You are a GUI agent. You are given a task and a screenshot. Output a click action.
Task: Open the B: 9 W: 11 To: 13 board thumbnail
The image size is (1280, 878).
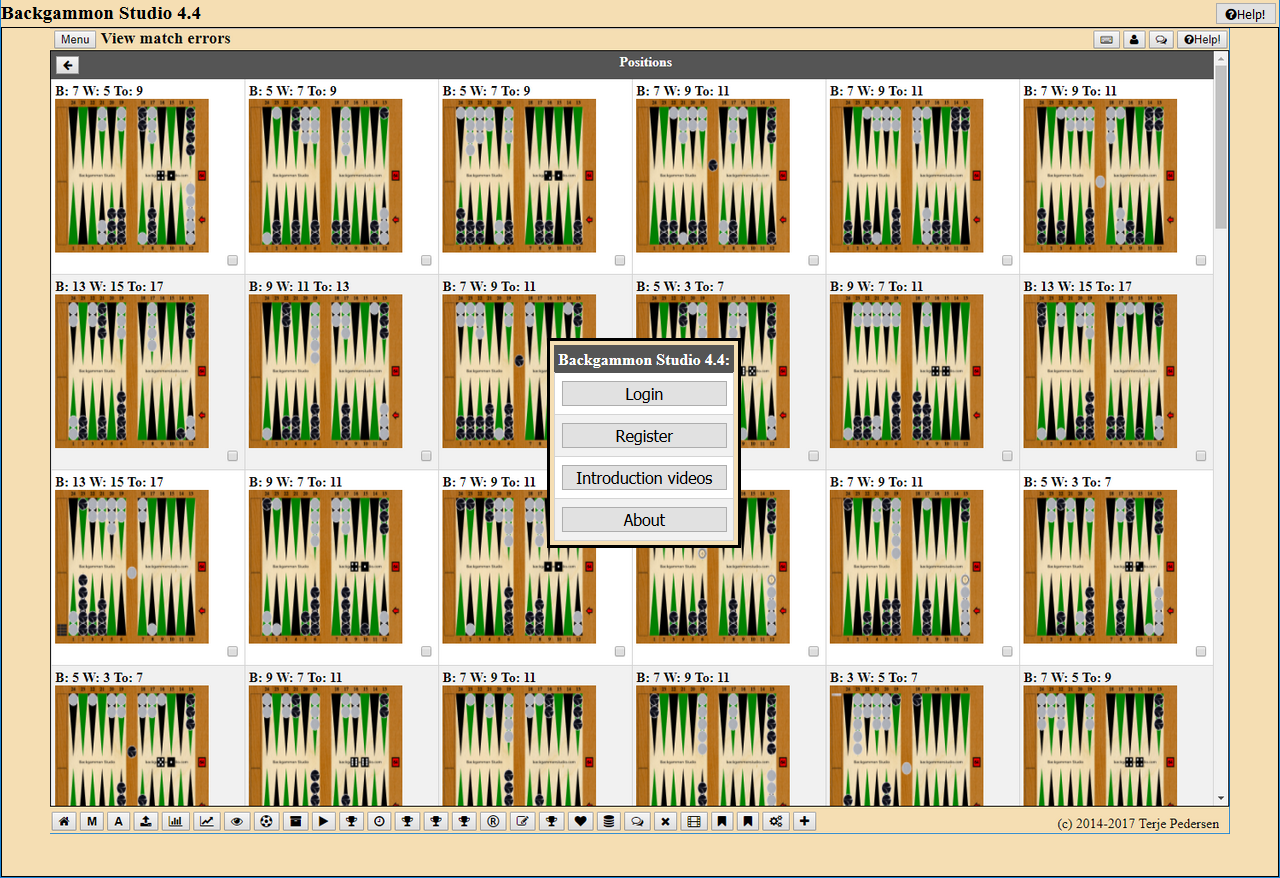coord(326,371)
